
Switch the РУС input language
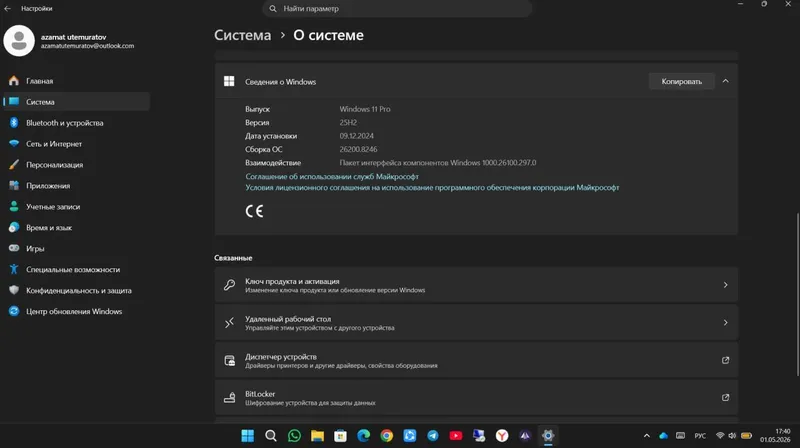(700, 435)
